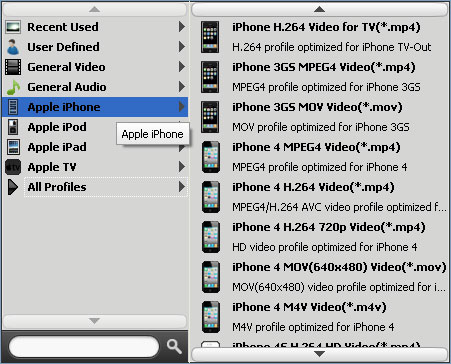Click the category list scroll-up button

(95, 10)
